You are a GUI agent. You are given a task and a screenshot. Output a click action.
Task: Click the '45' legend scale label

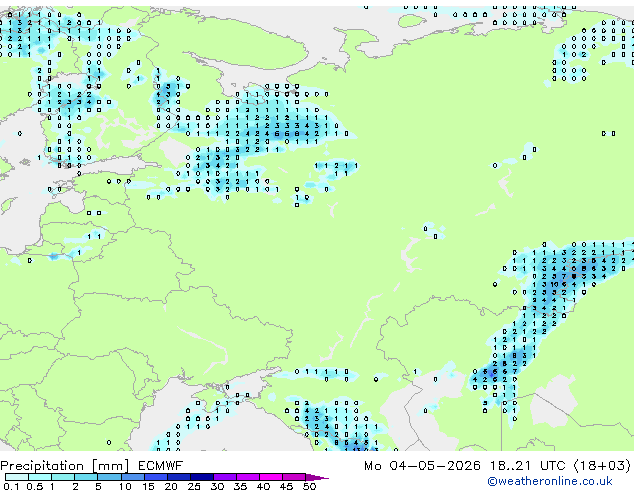pyautogui.click(x=287, y=486)
